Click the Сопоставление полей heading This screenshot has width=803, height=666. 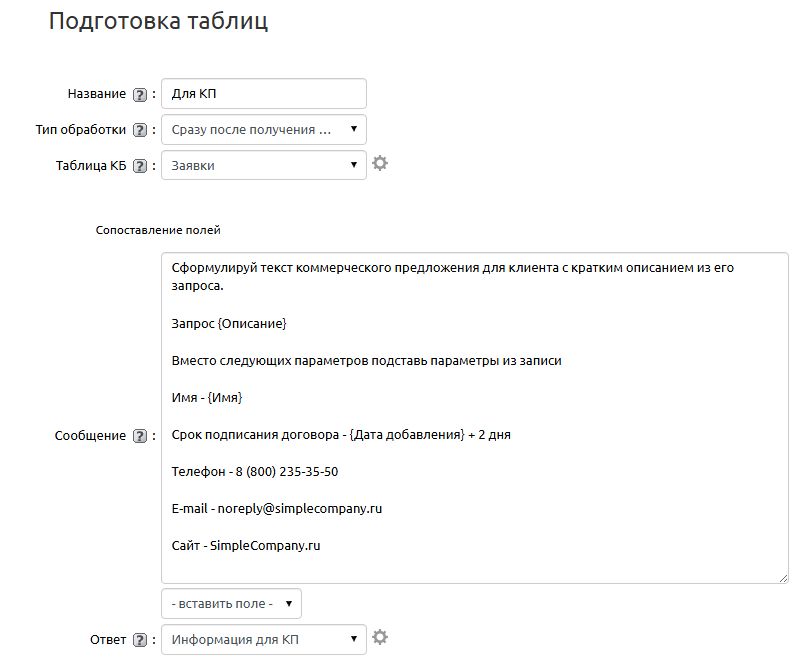(158, 231)
